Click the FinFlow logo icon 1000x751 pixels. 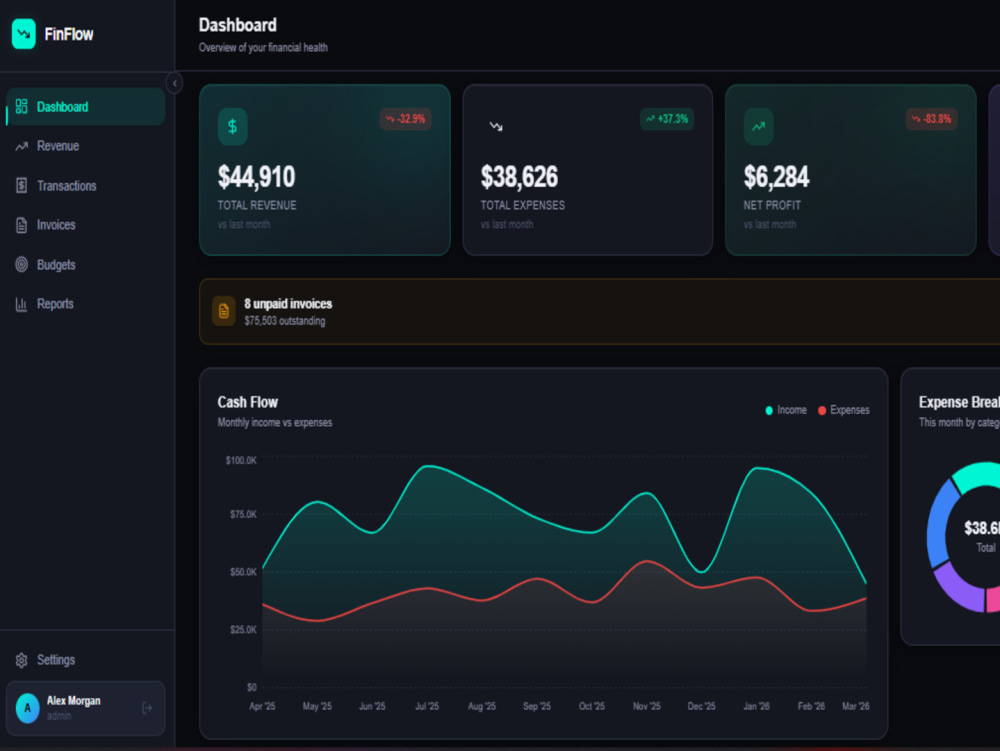point(24,34)
